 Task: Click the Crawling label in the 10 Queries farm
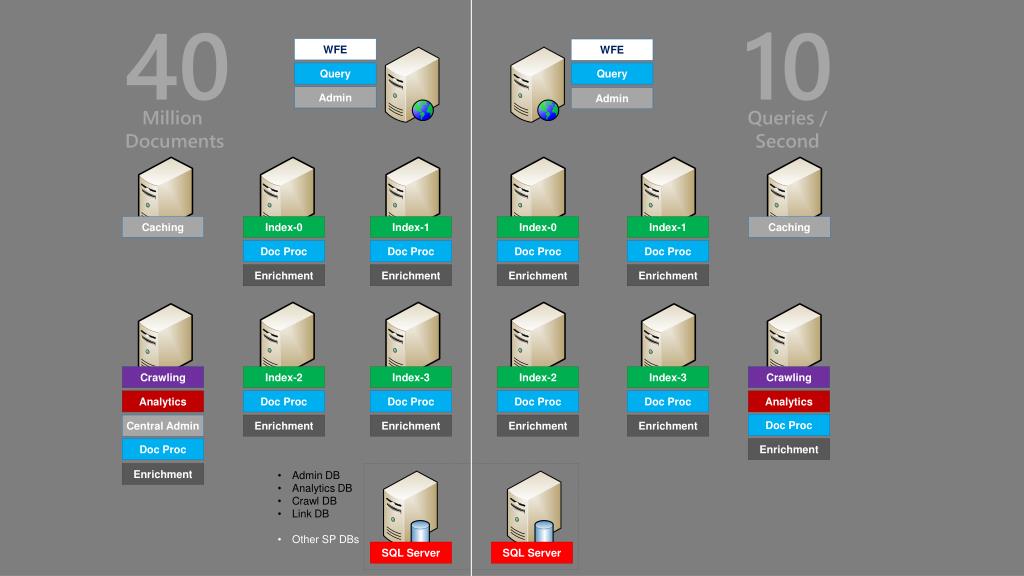(789, 377)
